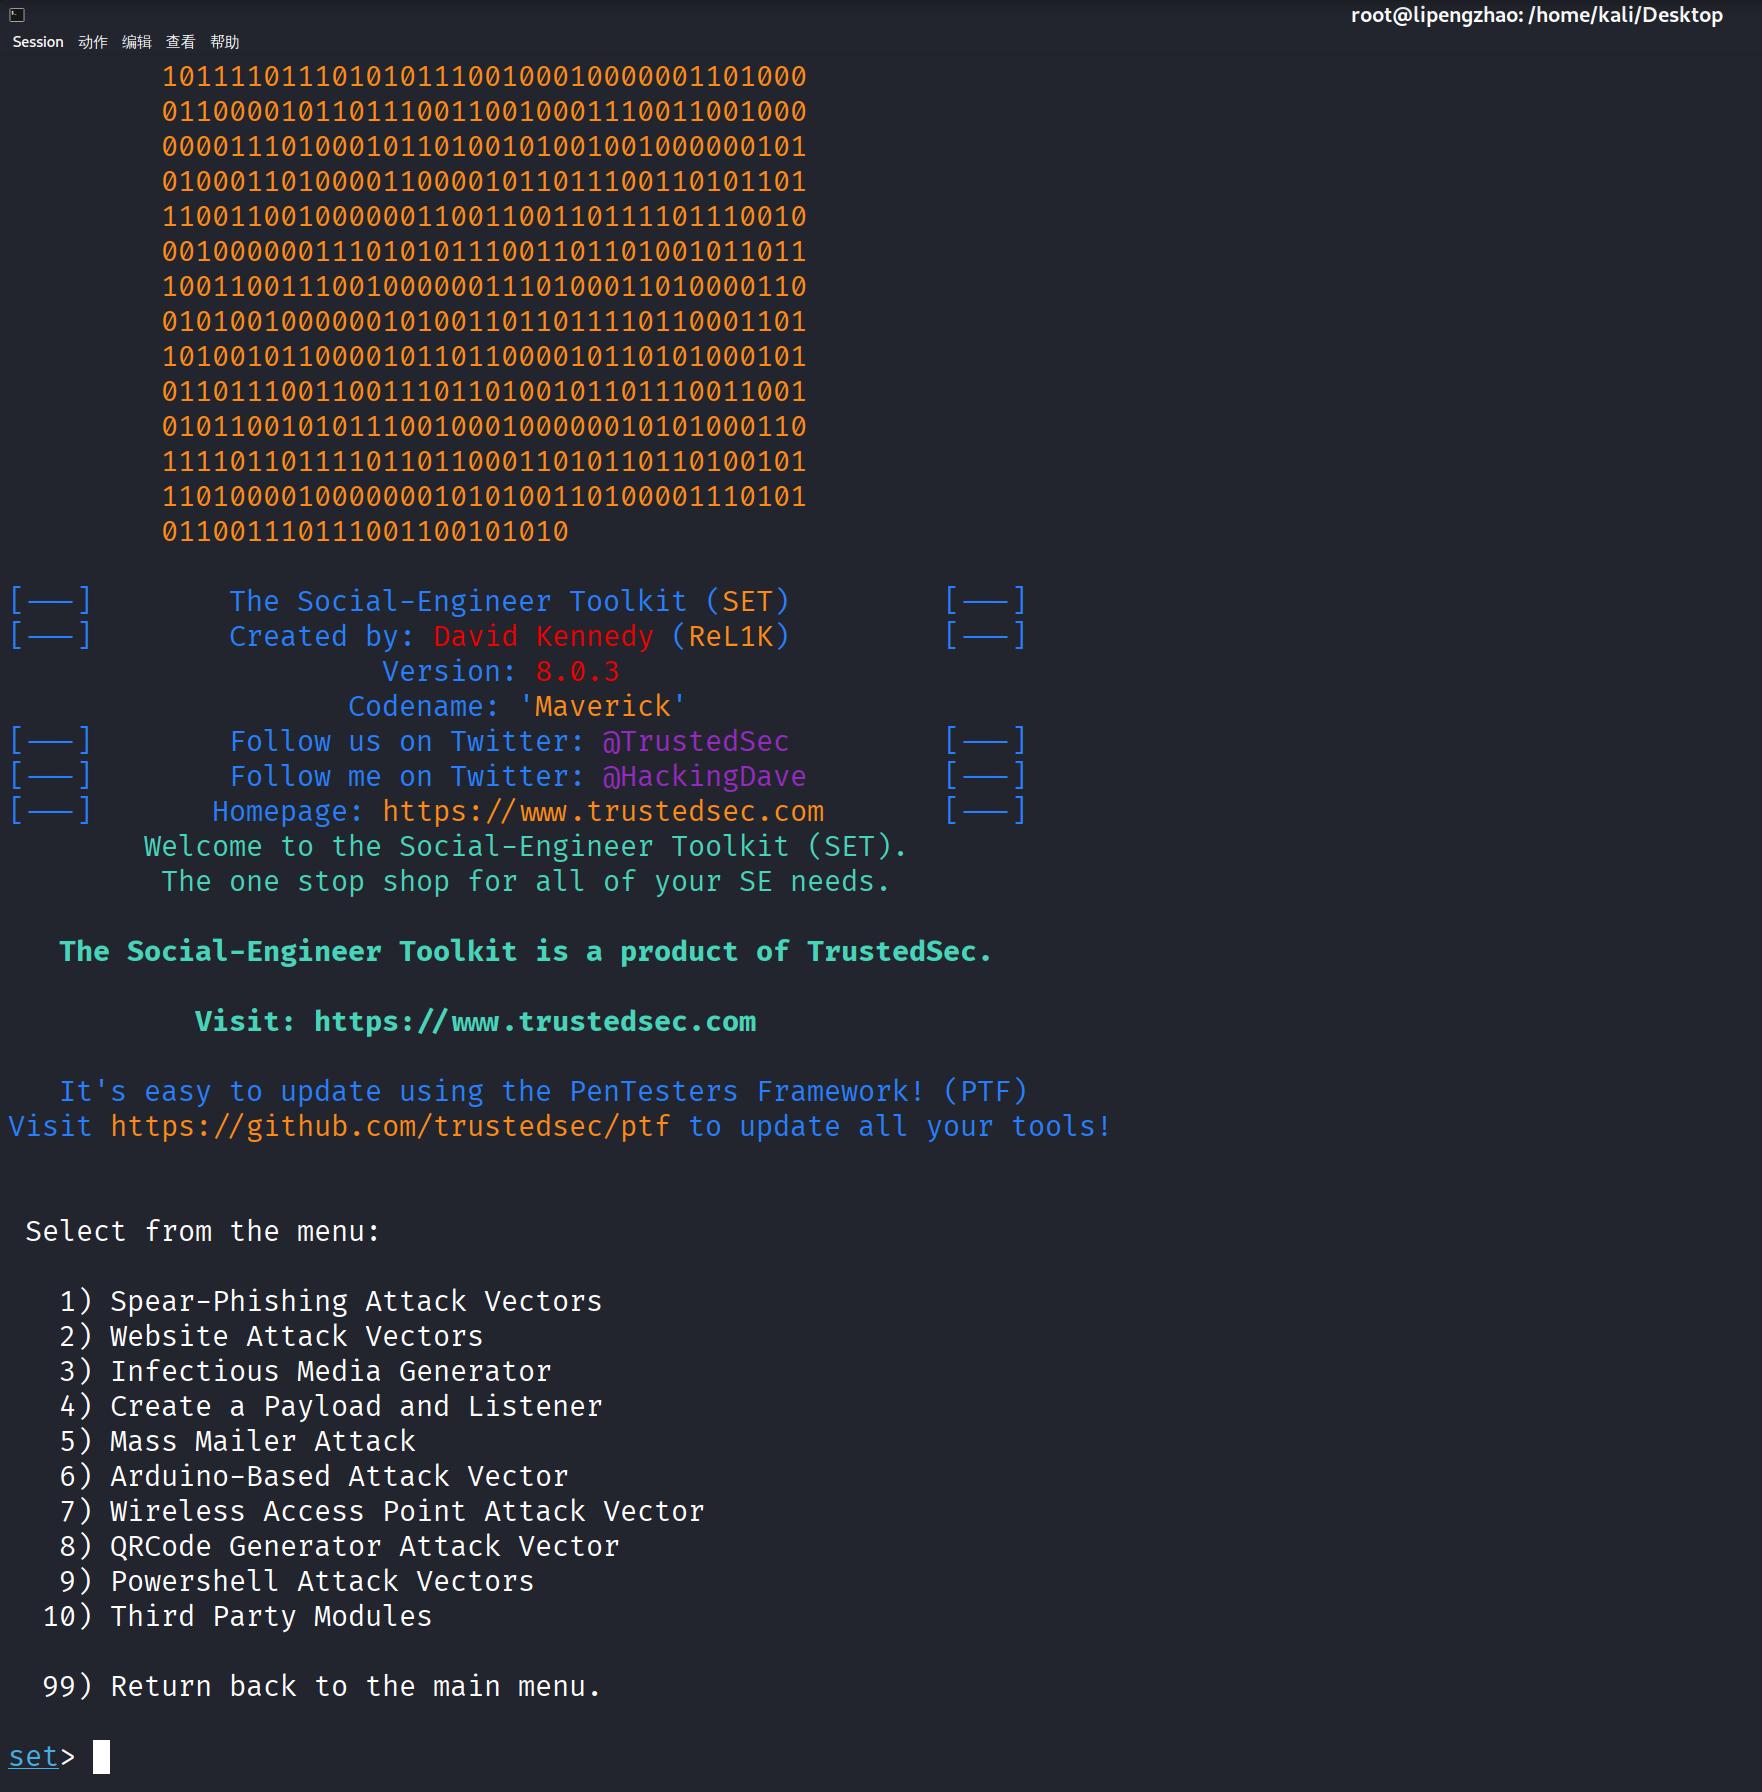Open the 动作 menu
This screenshot has width=1762, height=1792.
coord(93,42)
